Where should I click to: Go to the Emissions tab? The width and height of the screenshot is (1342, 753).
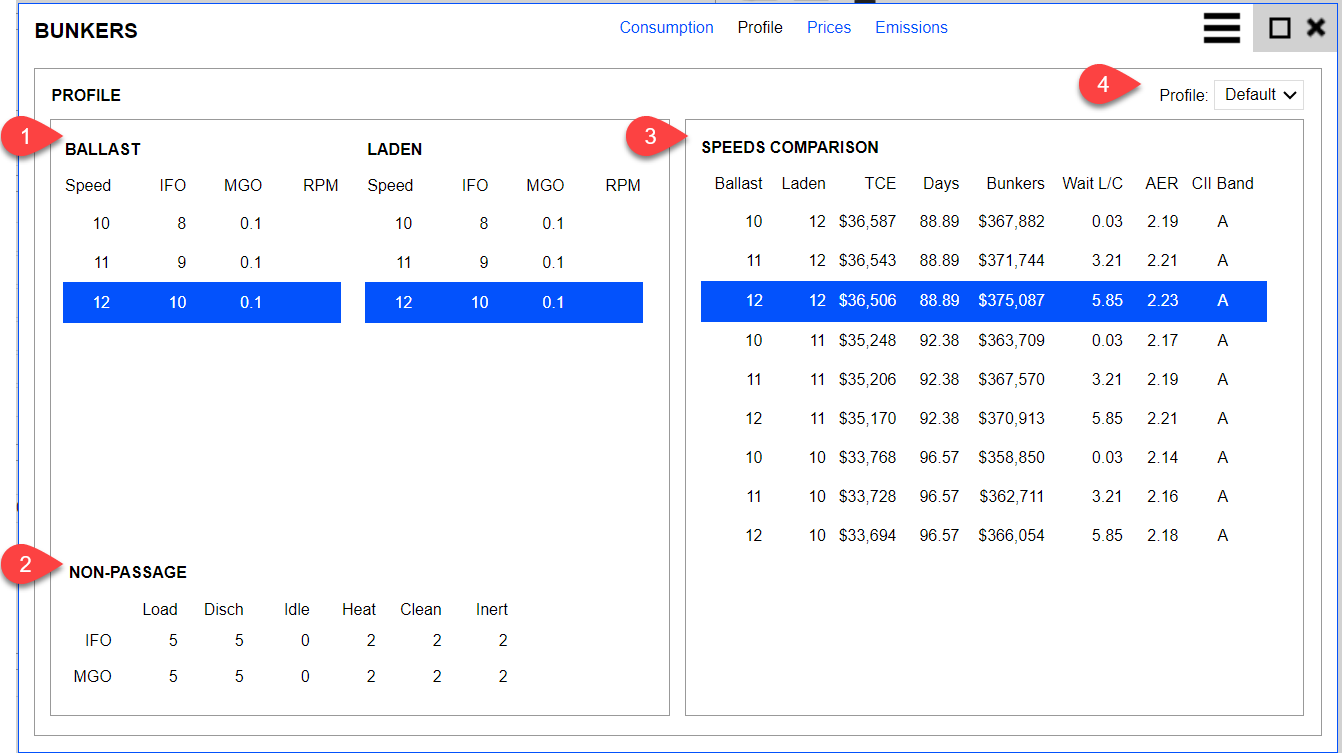click(x=911, y=28)
